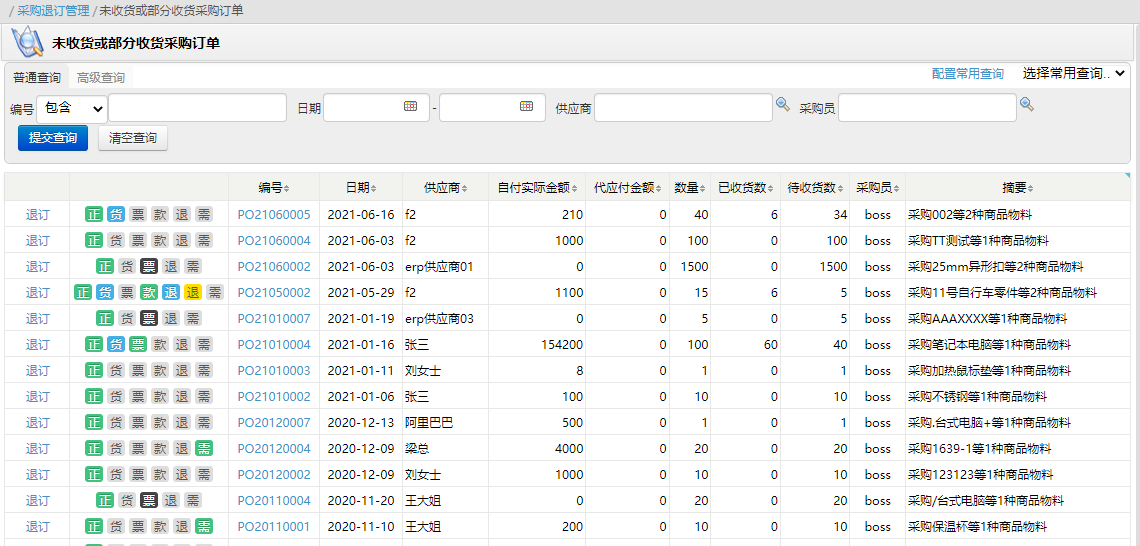
Task: Open the start date calendar picker
Action: 410,106
